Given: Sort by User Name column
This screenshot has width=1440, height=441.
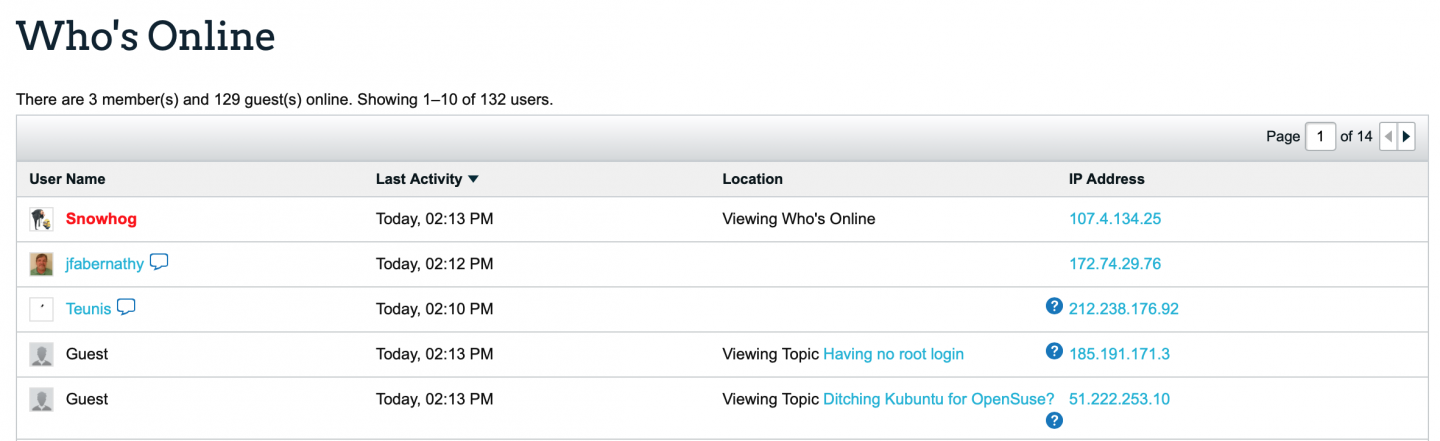Looking at the screenshot, I should [x=67, y=179].
